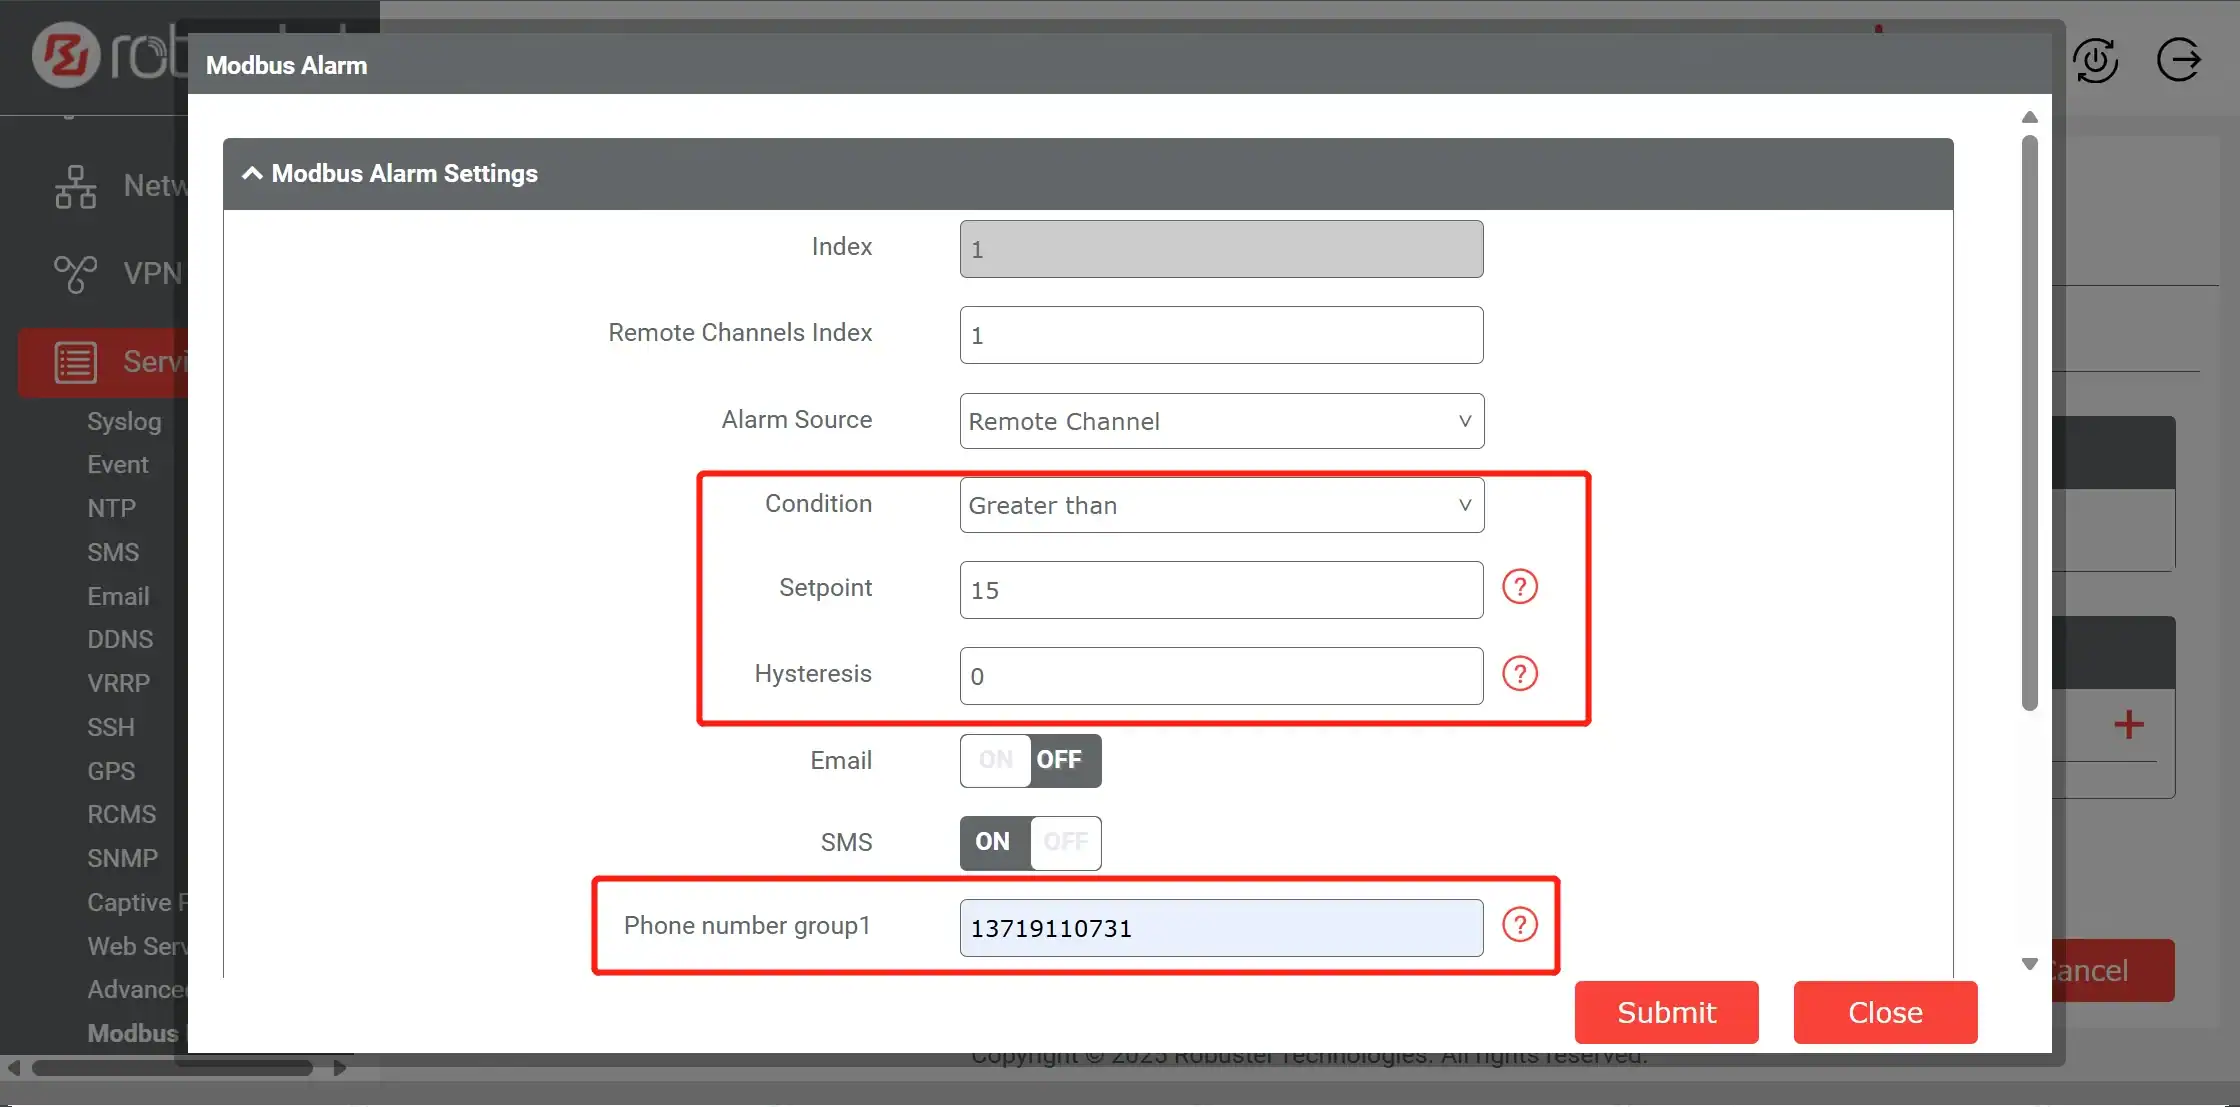Click the Submit button
The height and width of the screenshot is (1107, 2240).
point(1666,1012)
